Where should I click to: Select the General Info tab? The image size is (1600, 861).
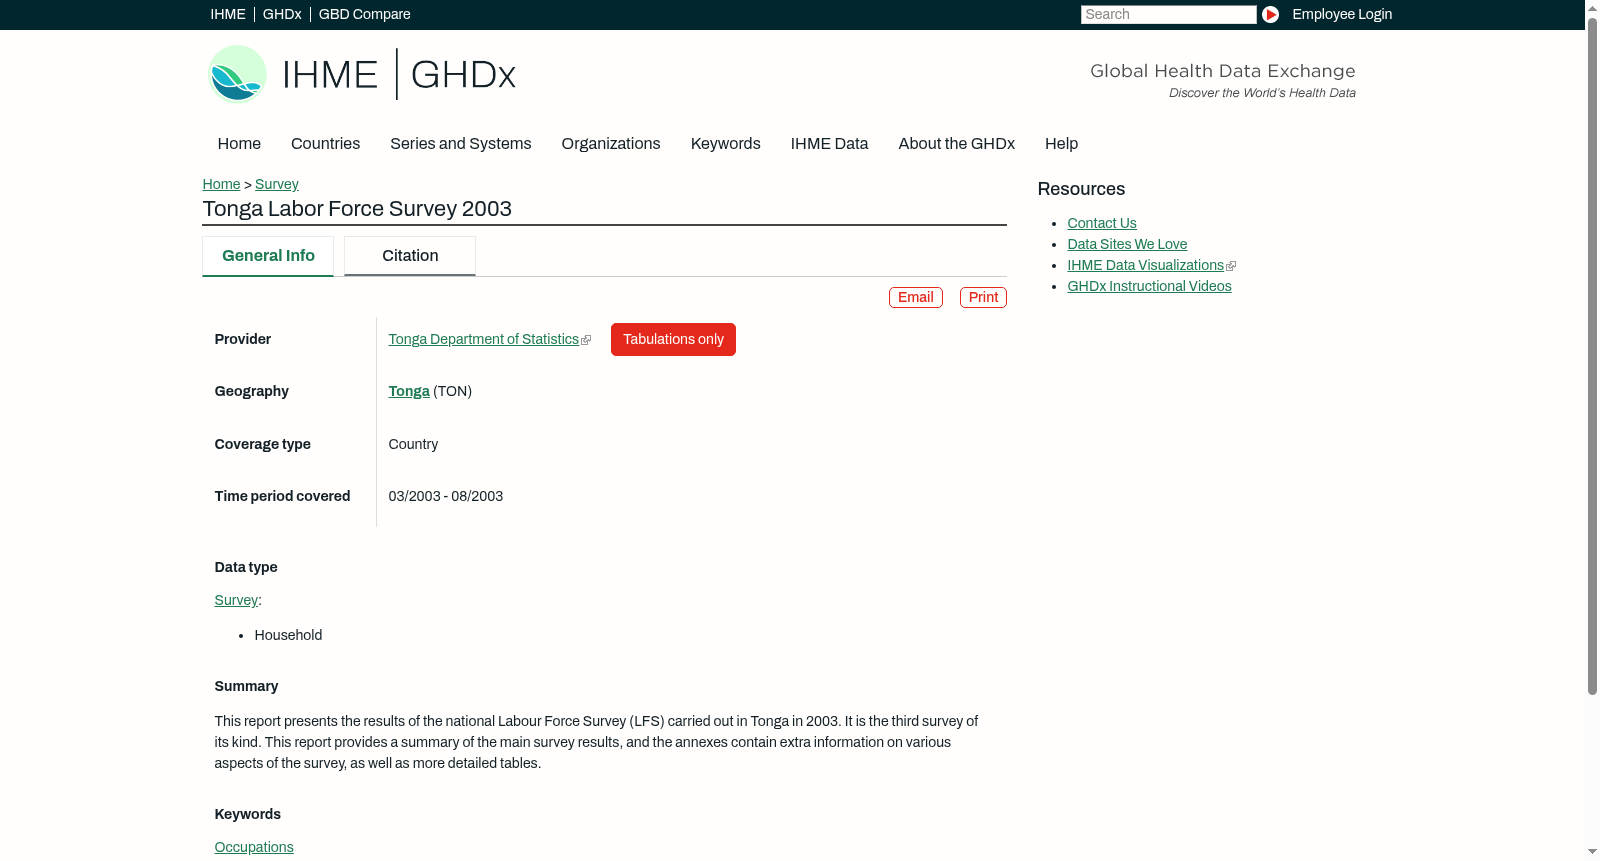click(x=268, y=256)
